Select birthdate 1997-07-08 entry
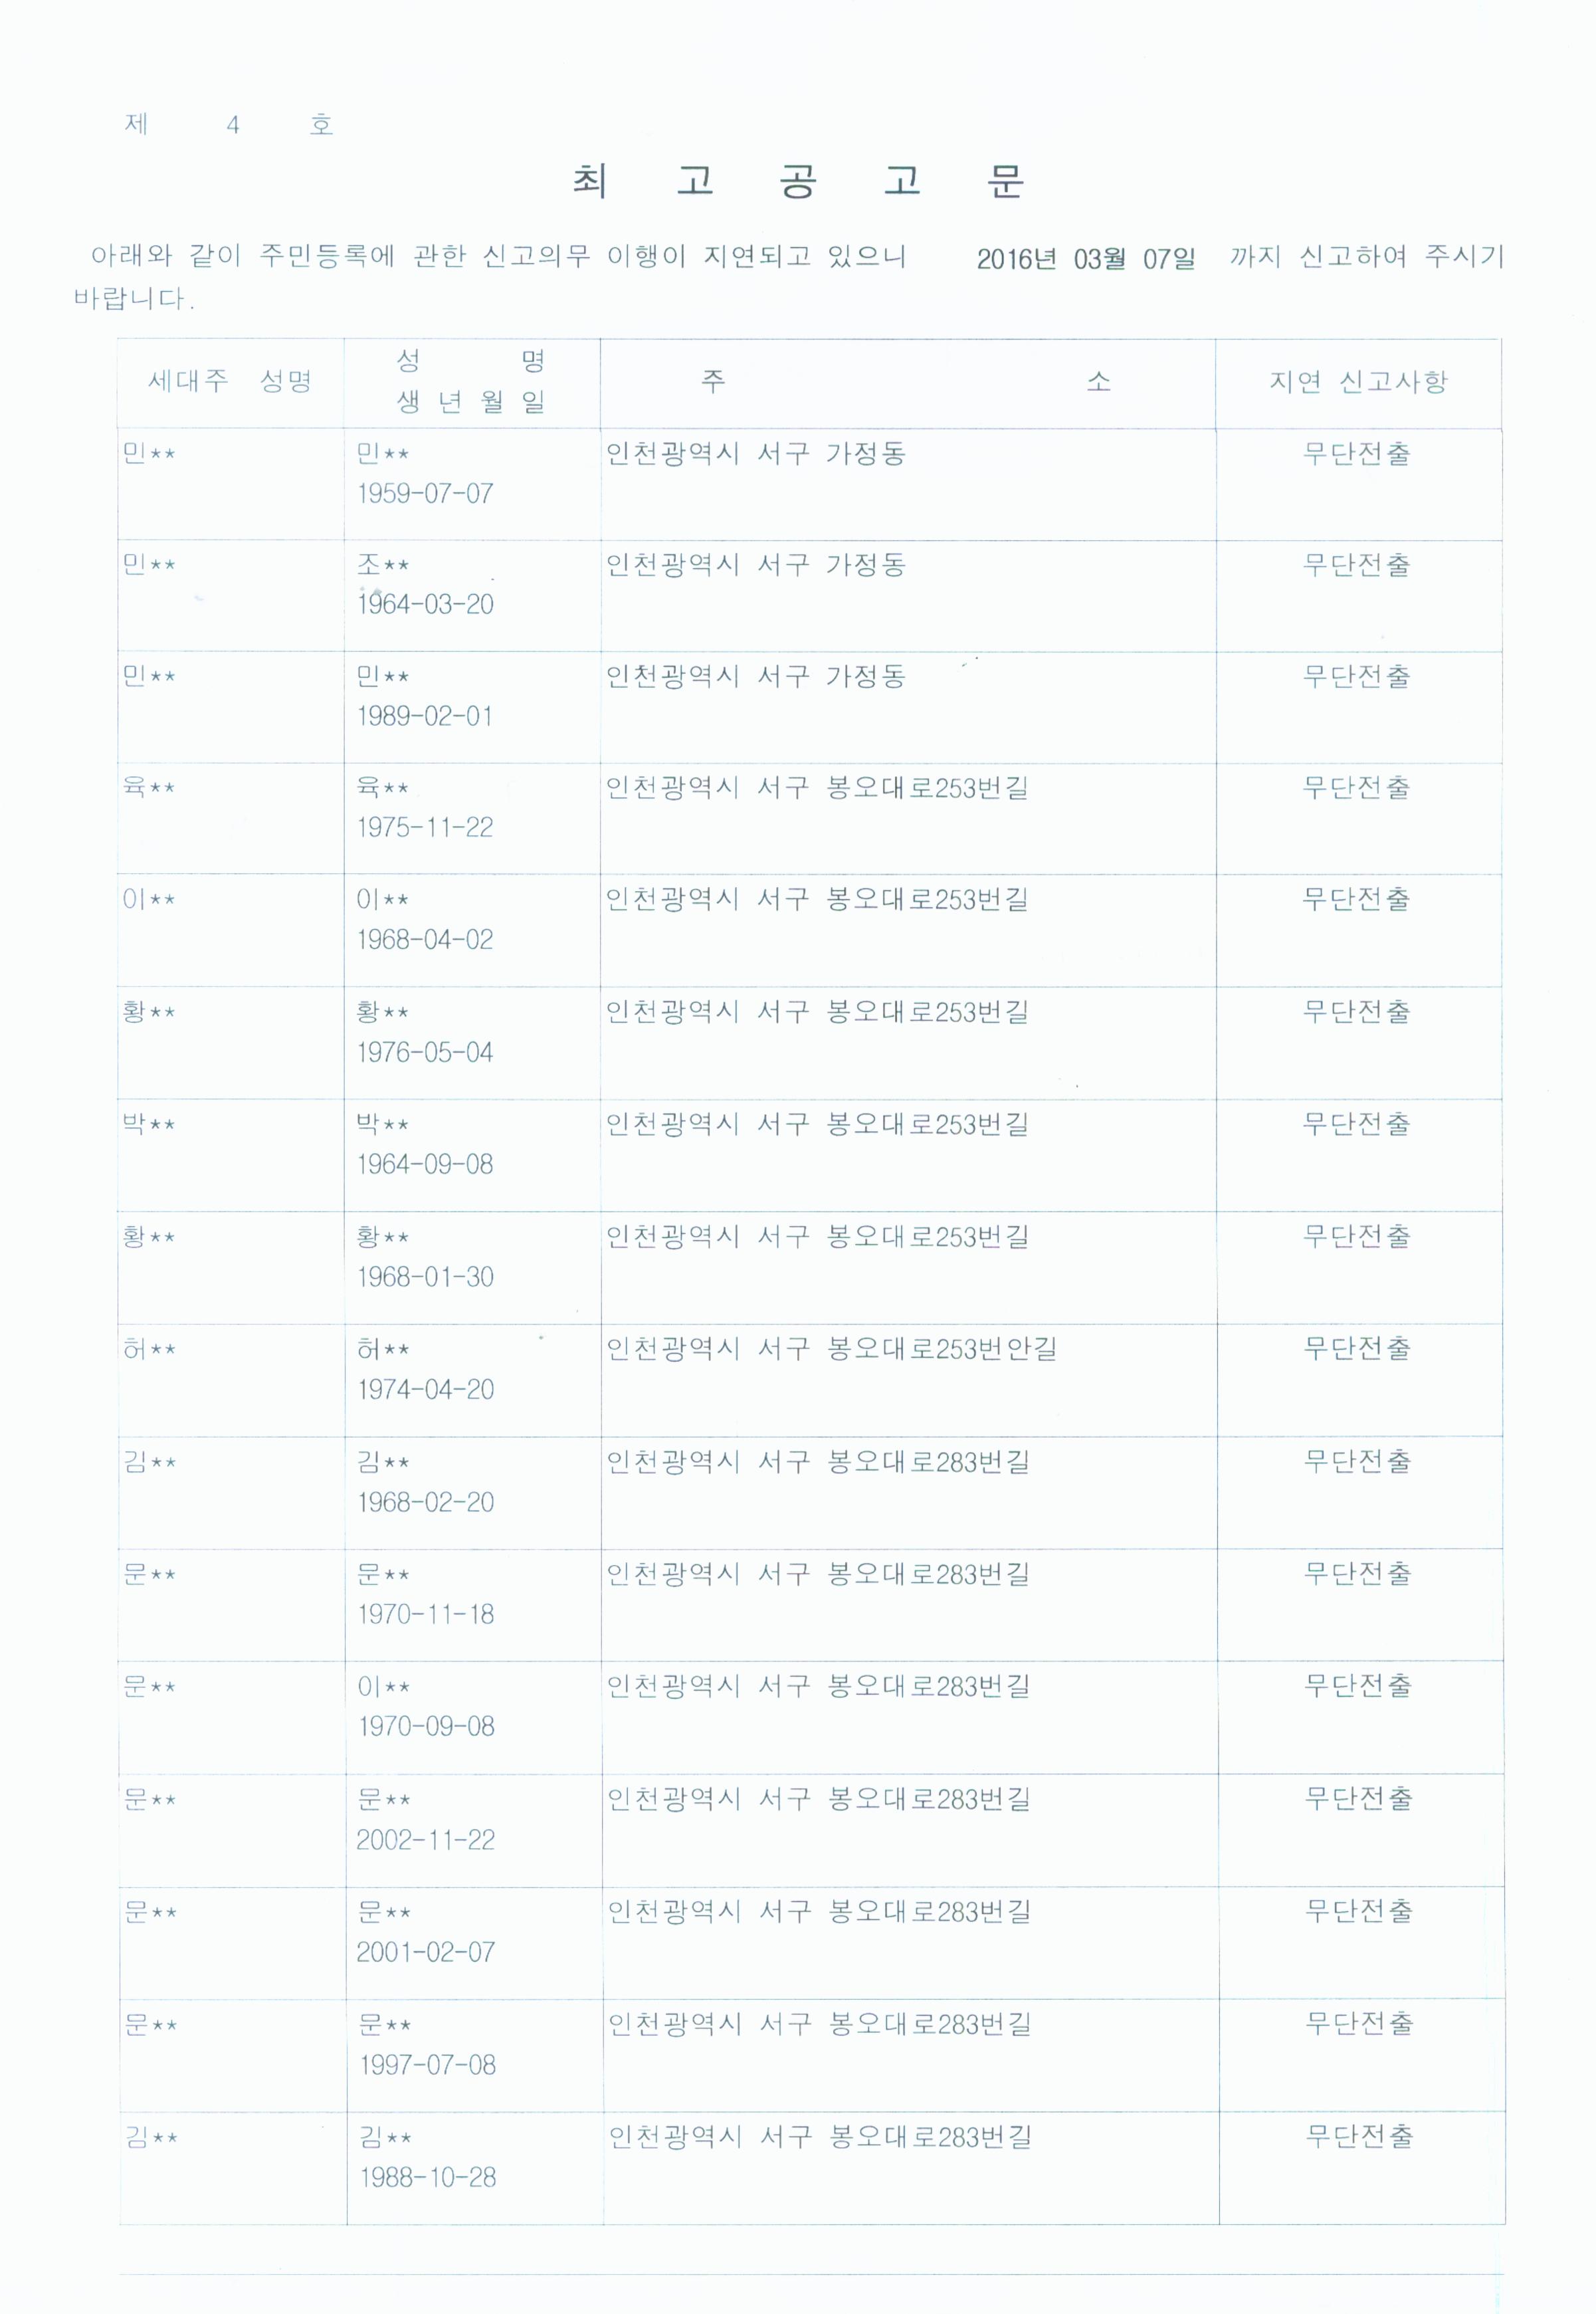 427,2064
